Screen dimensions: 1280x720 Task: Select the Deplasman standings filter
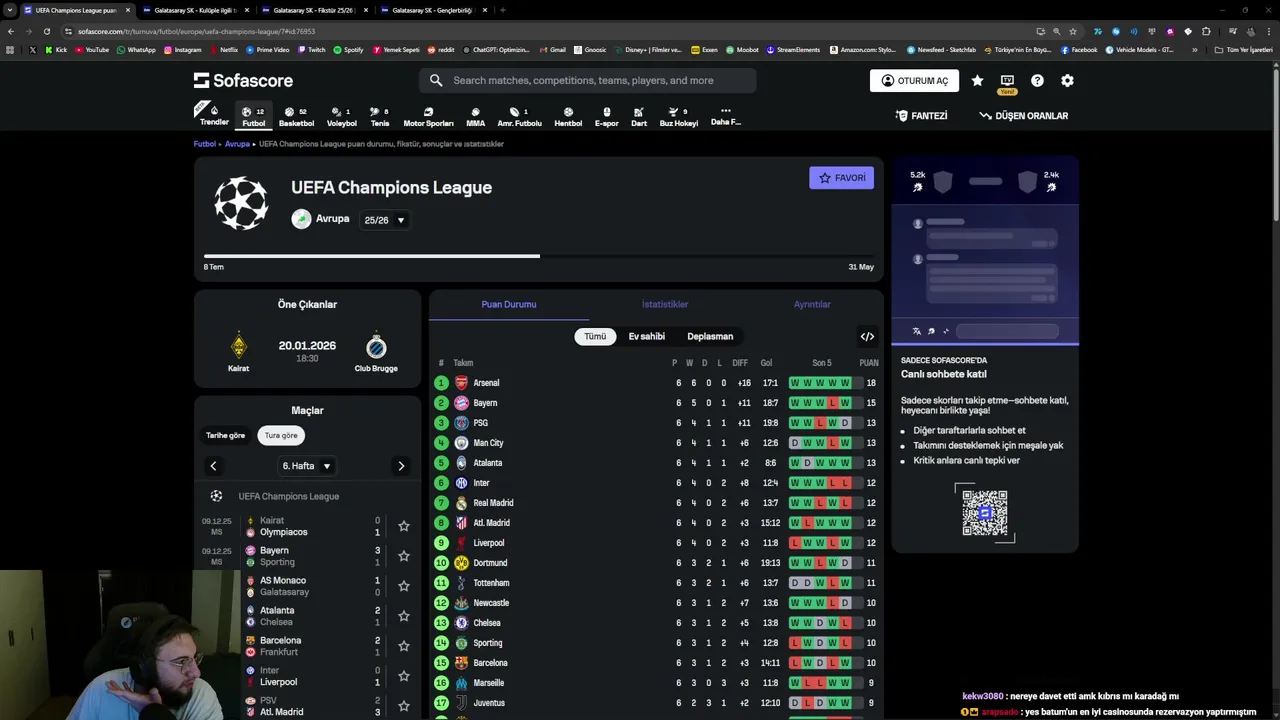tap(710, 337)
